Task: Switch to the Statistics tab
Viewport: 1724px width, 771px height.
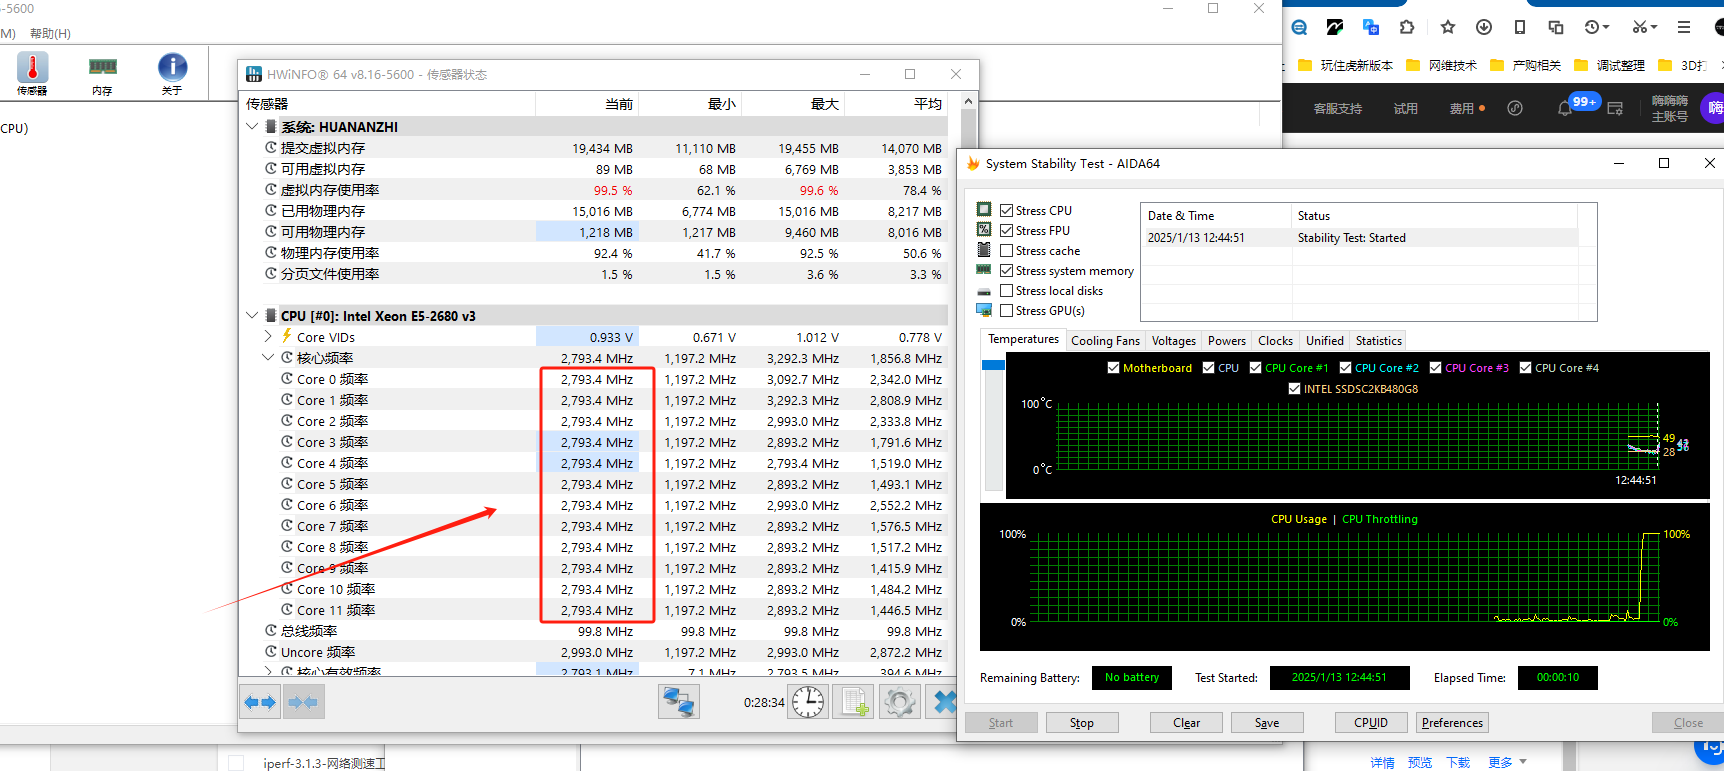Action: click(1378, 341)
